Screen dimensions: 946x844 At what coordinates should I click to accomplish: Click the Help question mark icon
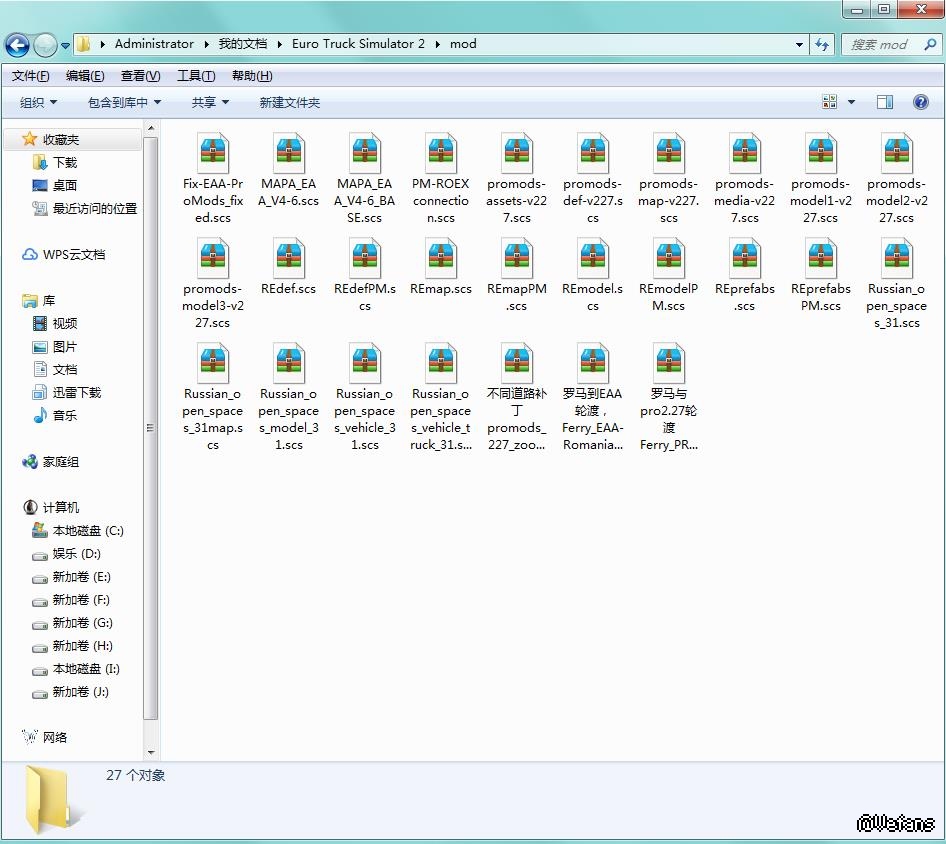point(920,102)
